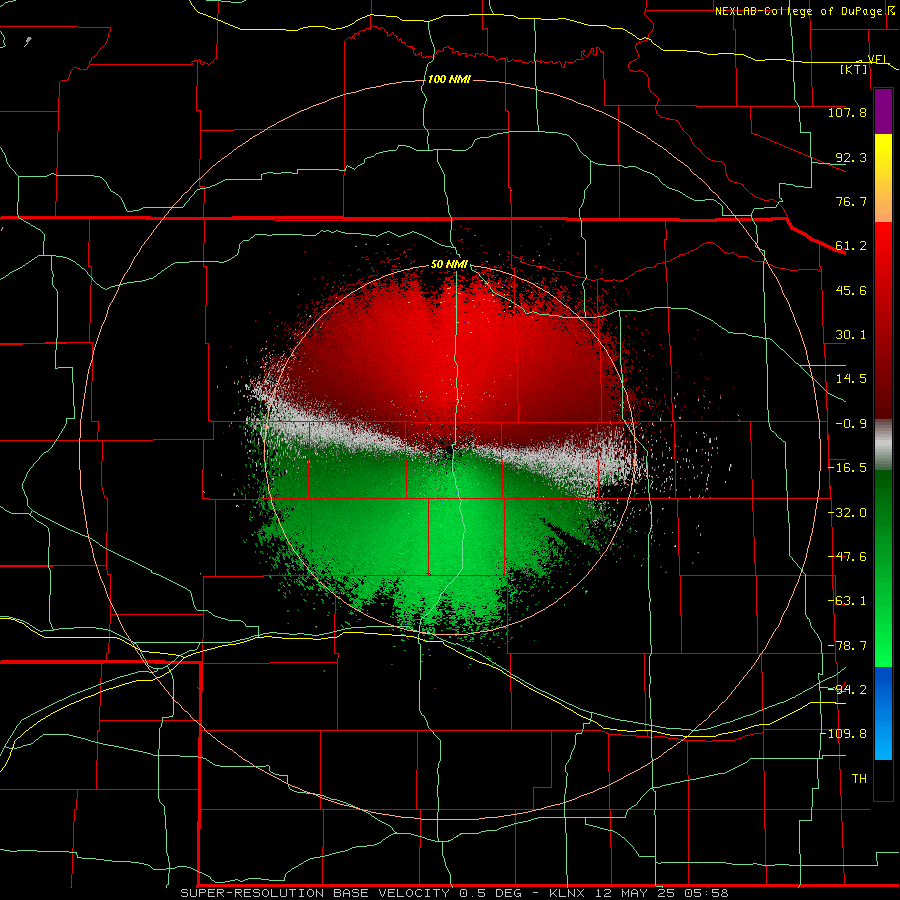Click the 14.5 legend value
This screenshot has height=900, width=900.
(851, 379)
